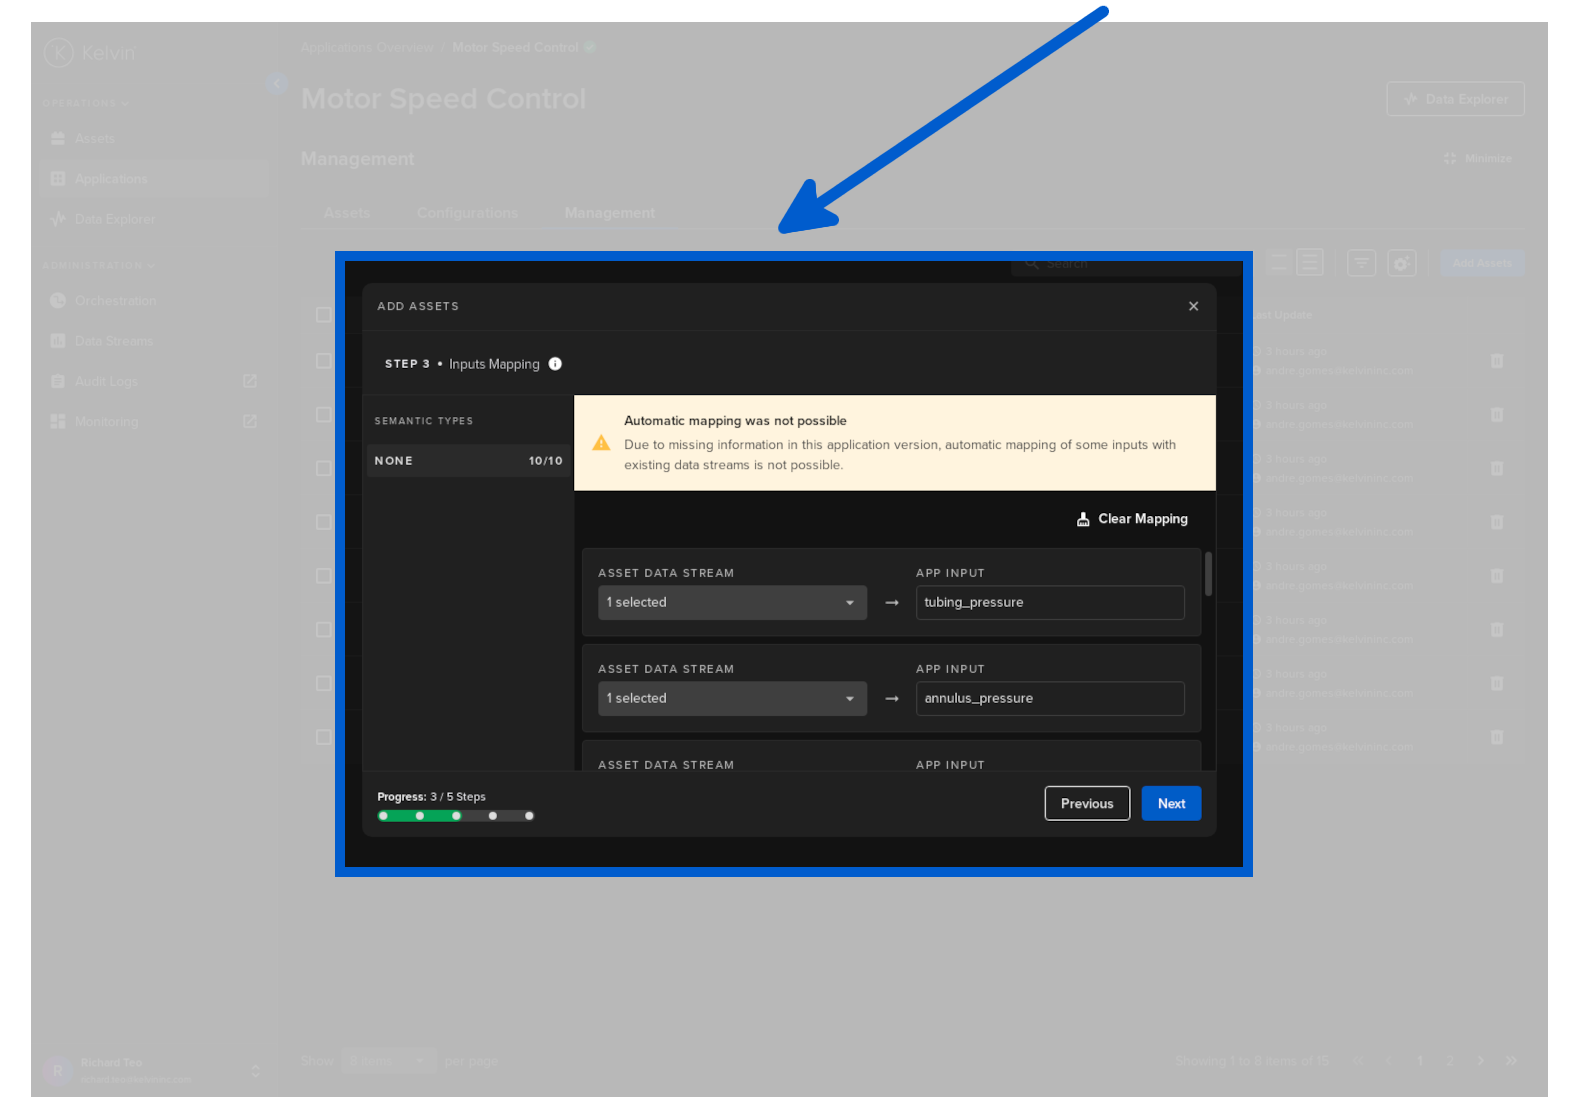Viewport: 1580px width, 1120px height.
Task: Open the table settings gear icon
Action: (x=1402, y=263)
